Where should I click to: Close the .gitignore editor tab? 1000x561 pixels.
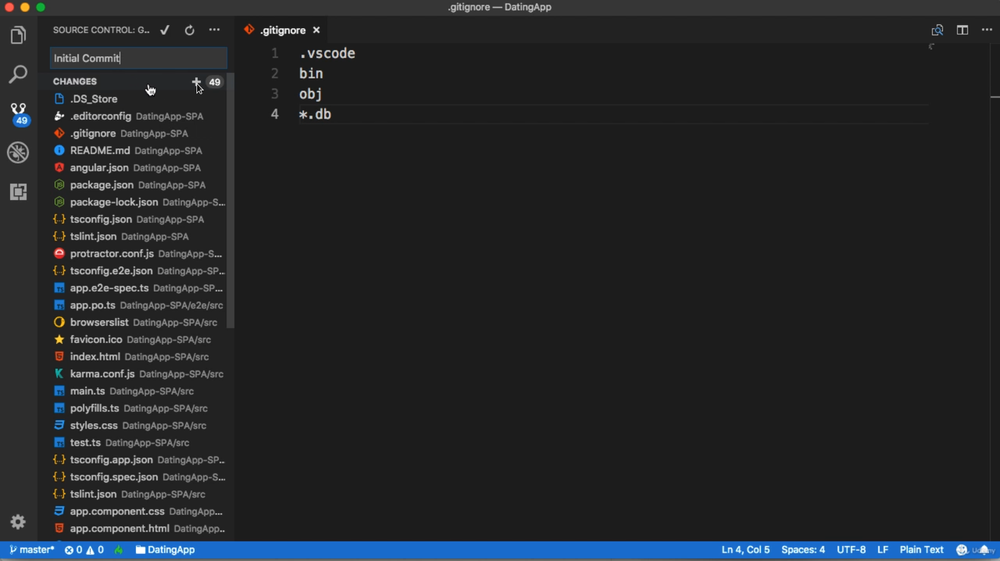click(x=316, y=30)
